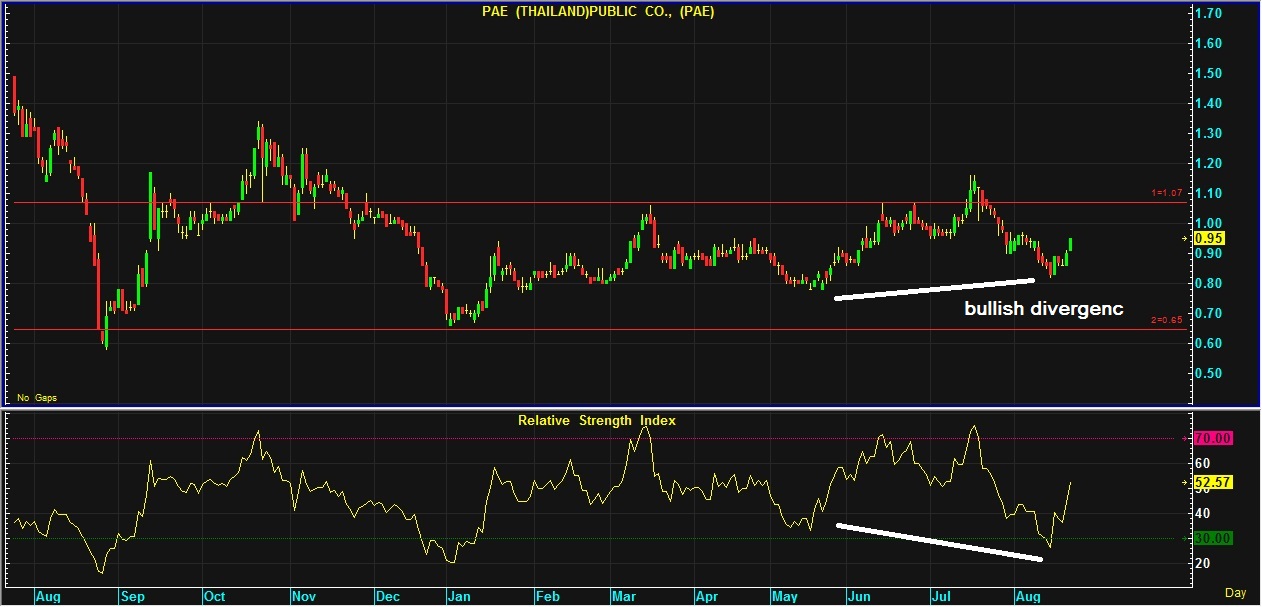Click the resistance line label 1=1.07

1168,193
